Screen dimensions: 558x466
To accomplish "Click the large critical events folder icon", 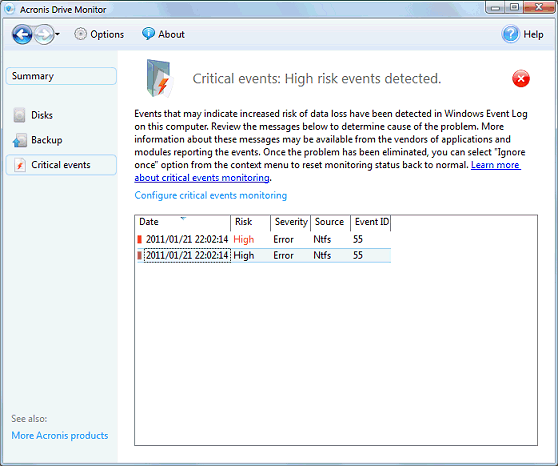I will pos(160,78).
